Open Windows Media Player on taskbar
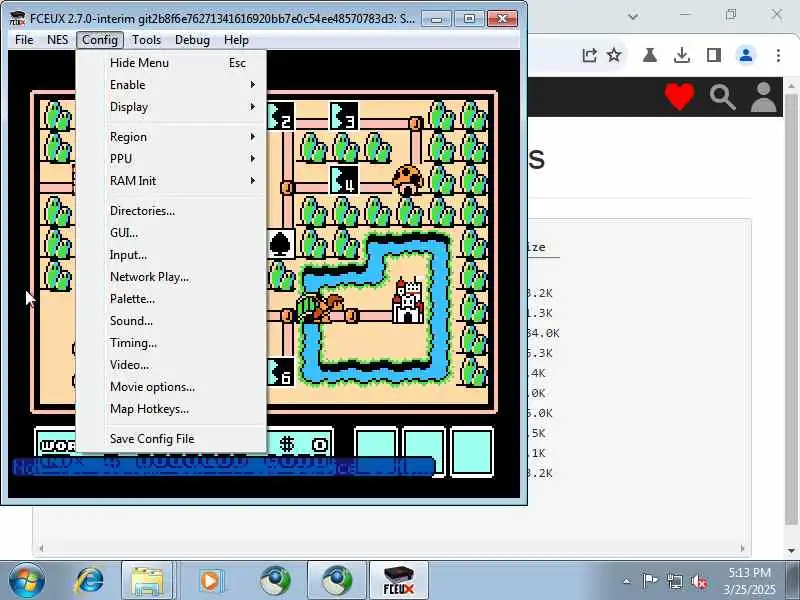The width and height of the screenshot is (800, 600). pos(210,581)
